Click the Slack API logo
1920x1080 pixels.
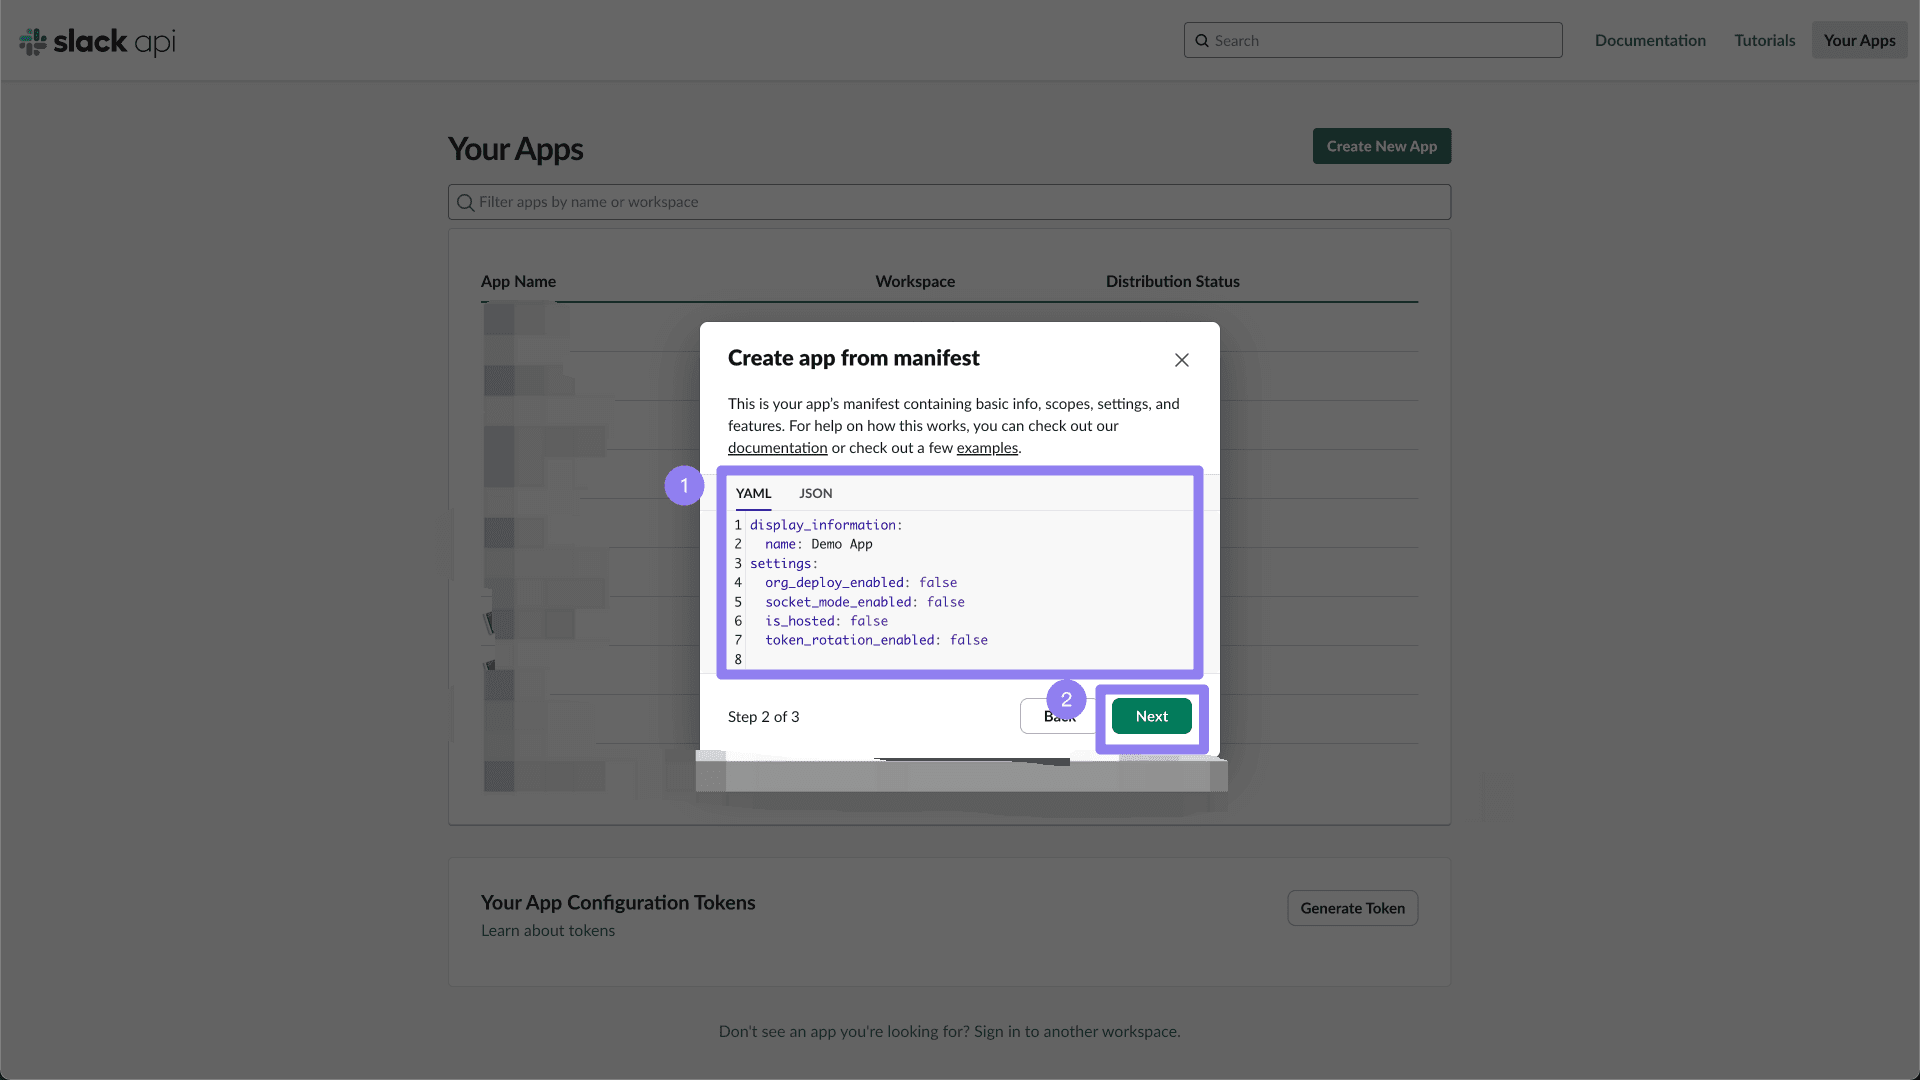96,41
